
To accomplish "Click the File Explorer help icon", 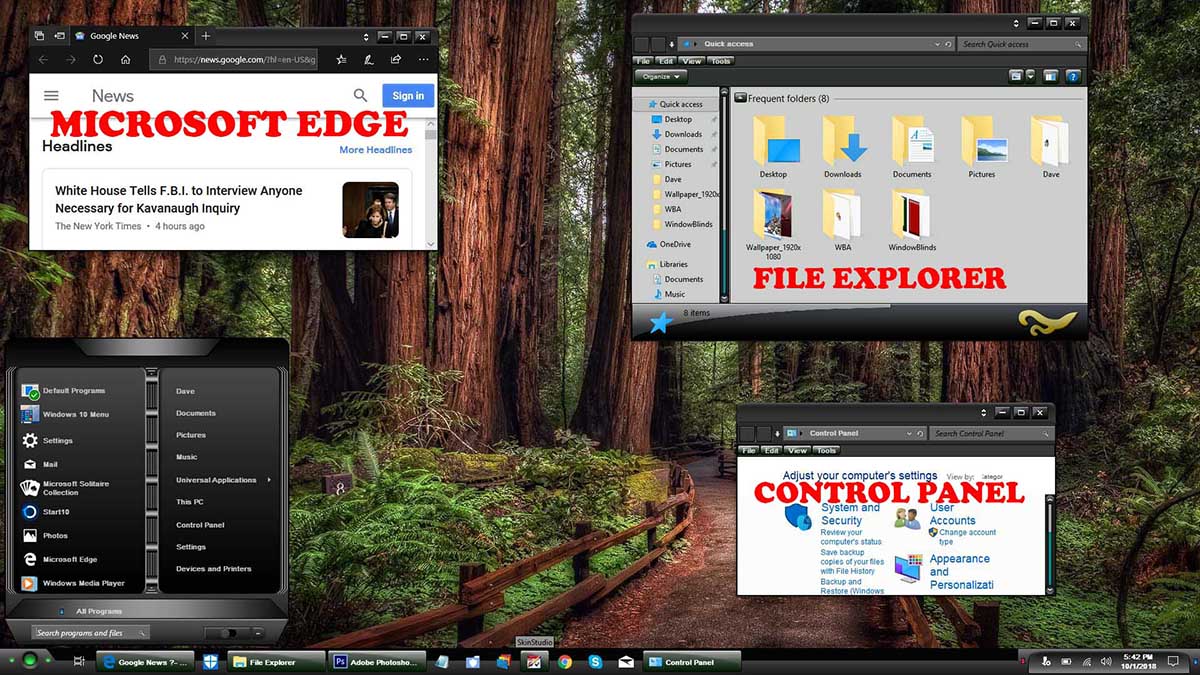I will [x=1073, y=76].
